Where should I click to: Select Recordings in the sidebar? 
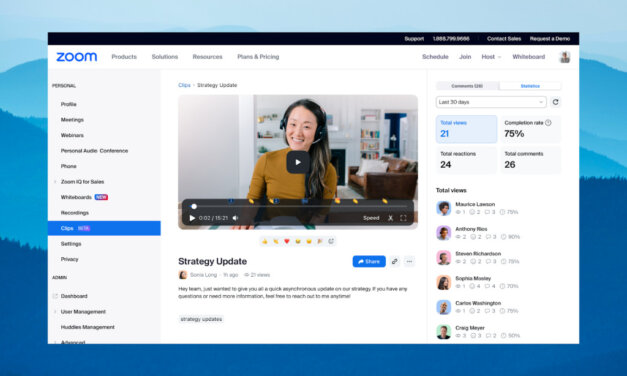[75, 213]
